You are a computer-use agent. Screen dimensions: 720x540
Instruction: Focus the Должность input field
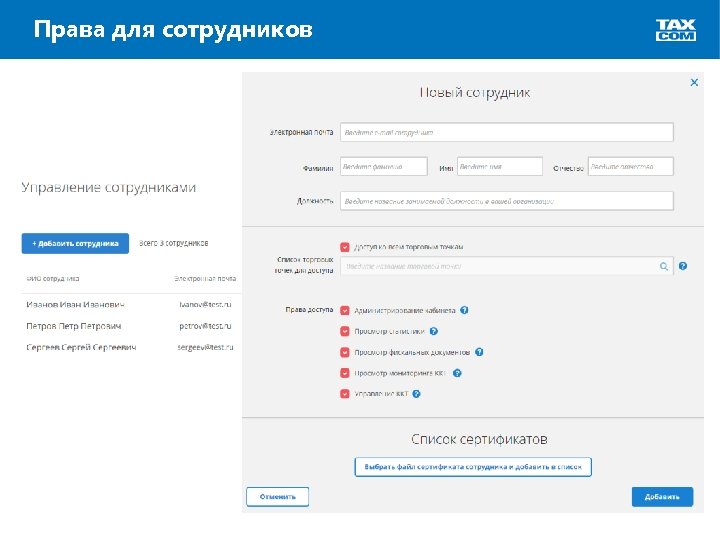point(506,201)
